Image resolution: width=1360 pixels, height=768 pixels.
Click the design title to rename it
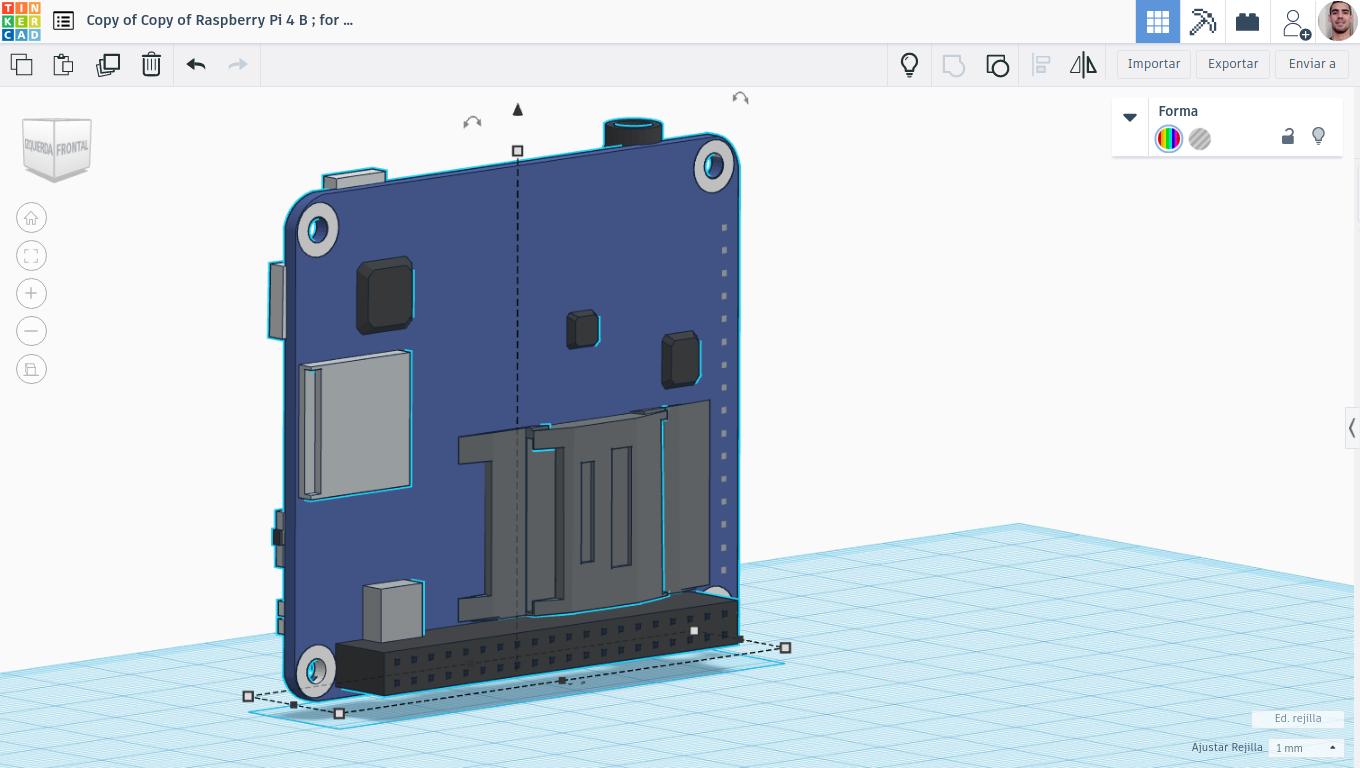point(219,20)
